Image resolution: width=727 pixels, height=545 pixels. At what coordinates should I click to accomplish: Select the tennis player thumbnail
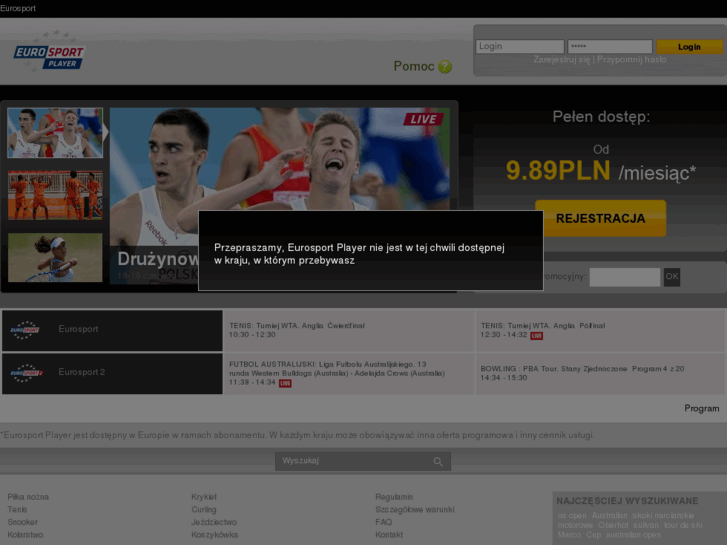[x=55, y=257]
